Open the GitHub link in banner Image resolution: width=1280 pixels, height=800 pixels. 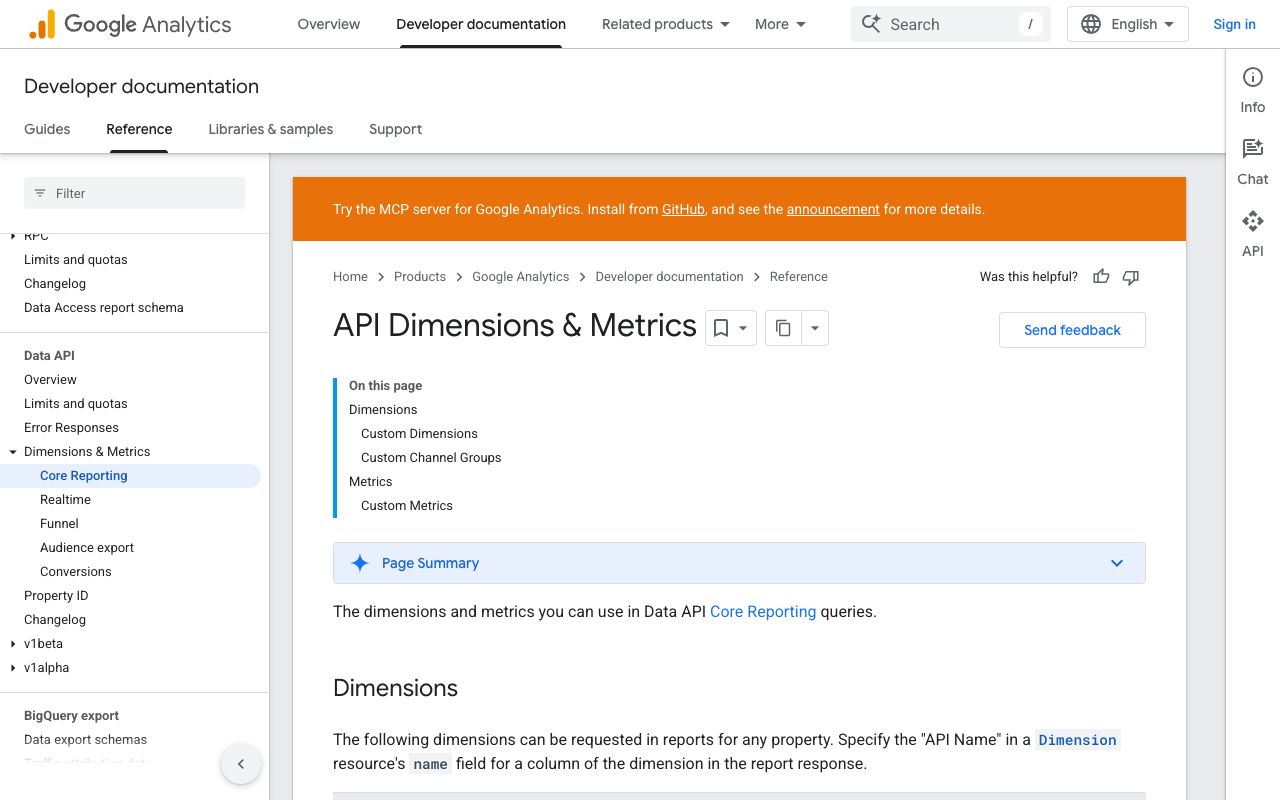pos(683,209)
